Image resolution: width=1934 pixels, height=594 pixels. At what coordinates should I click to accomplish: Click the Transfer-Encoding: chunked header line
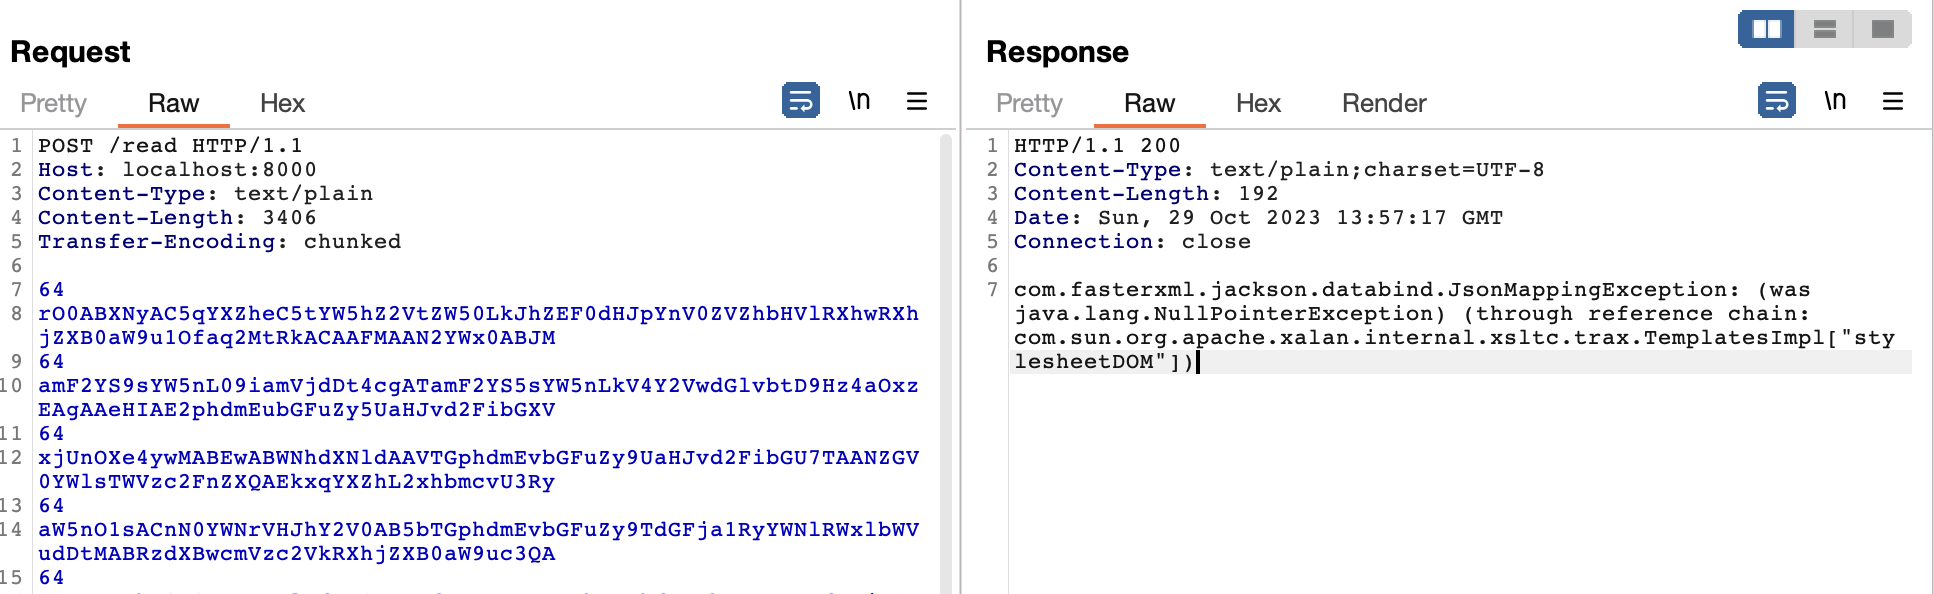219,242
